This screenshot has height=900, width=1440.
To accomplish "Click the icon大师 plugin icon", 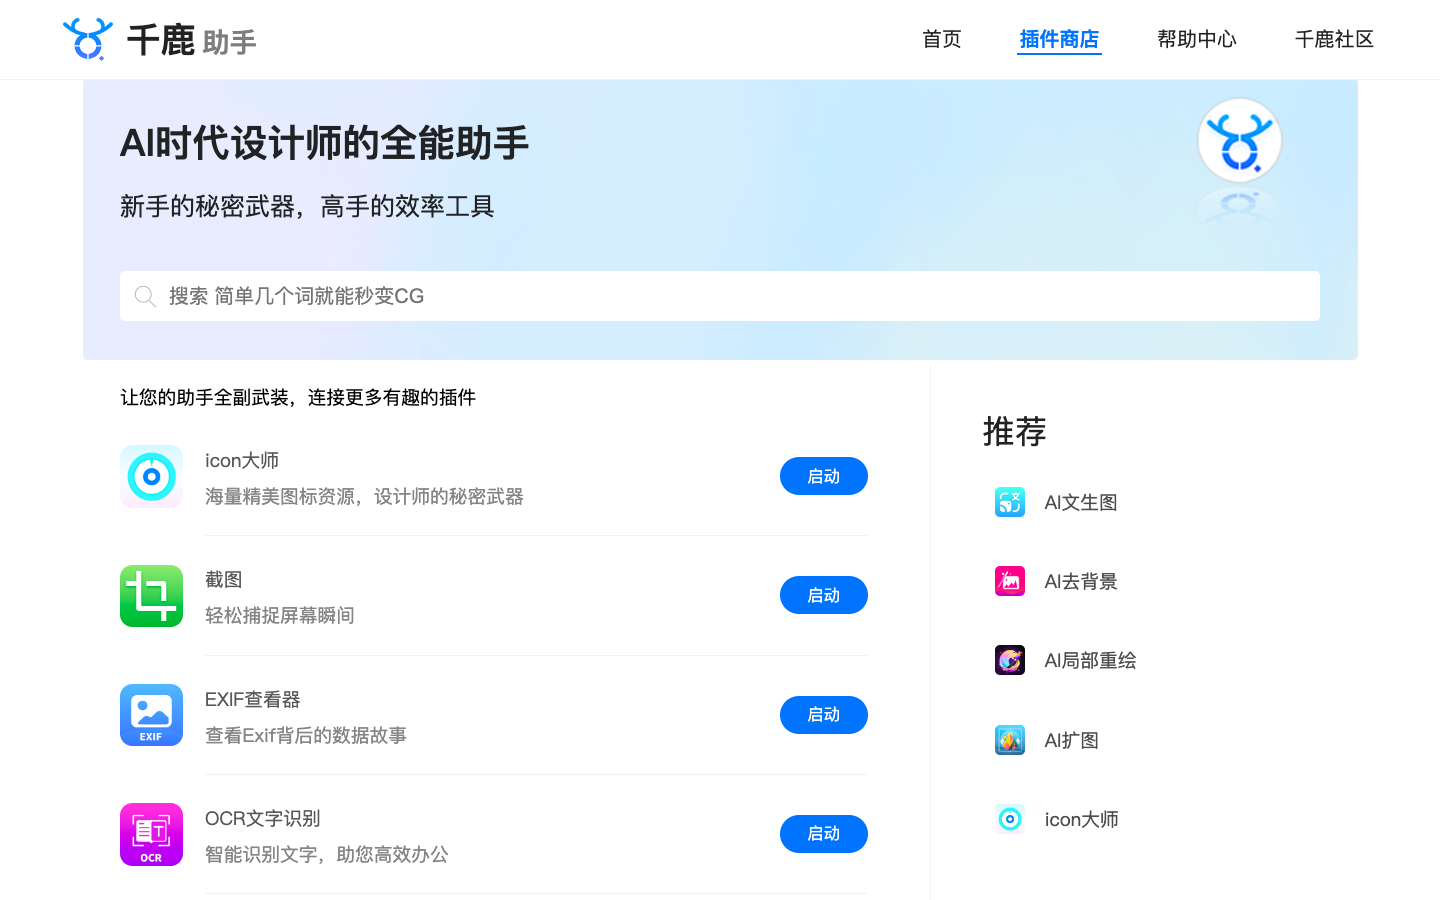I will (x=151, y=476).
